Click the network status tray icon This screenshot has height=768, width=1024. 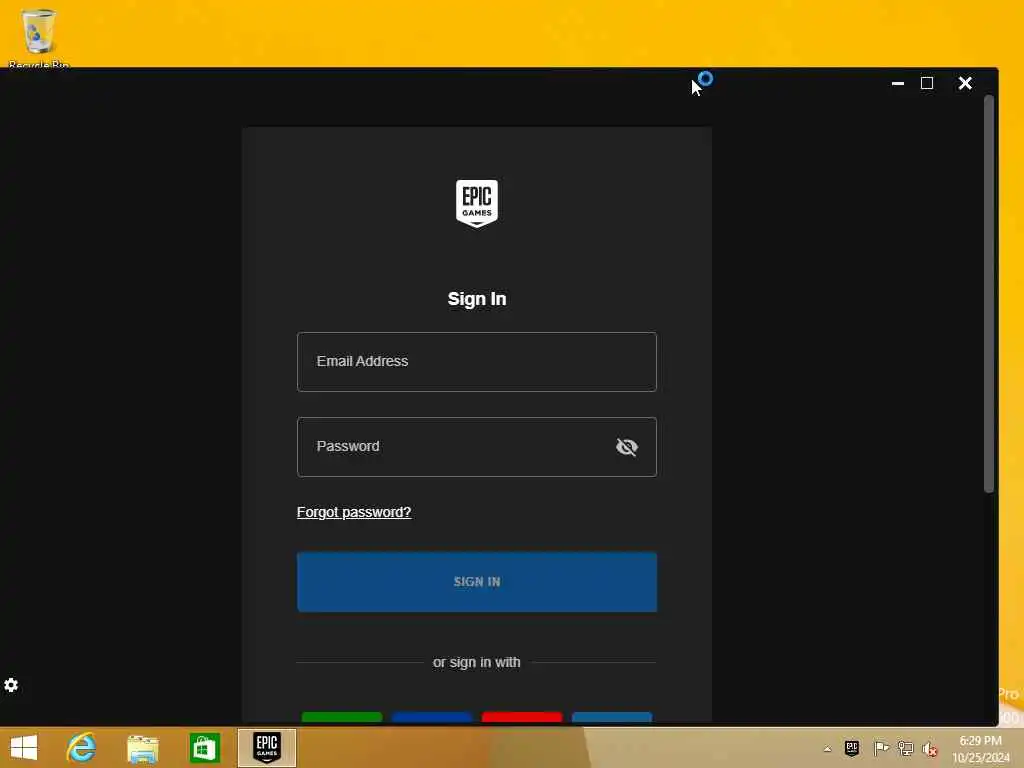tap(905, 748)
